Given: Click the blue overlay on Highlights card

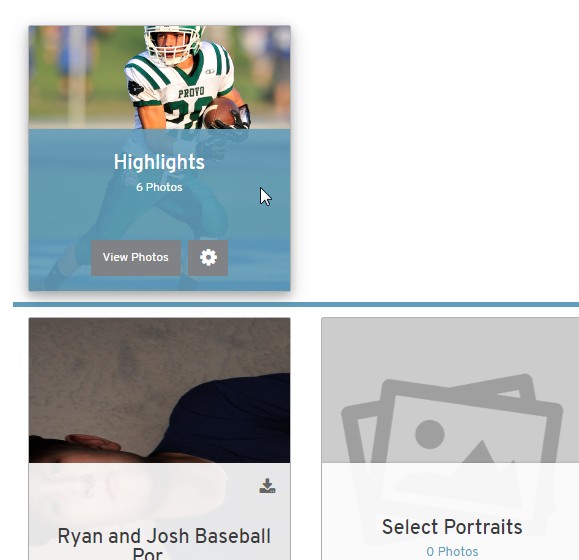Looking at the screenshot, I should (160, 210).
